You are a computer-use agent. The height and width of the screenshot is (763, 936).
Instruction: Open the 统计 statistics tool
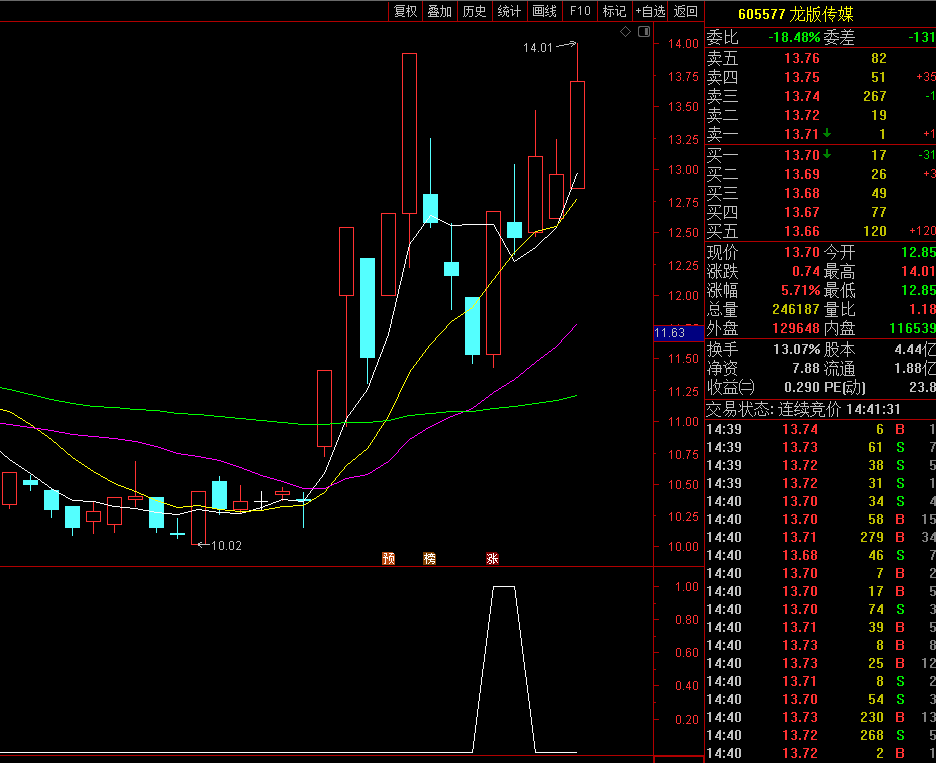coord(509,11)
